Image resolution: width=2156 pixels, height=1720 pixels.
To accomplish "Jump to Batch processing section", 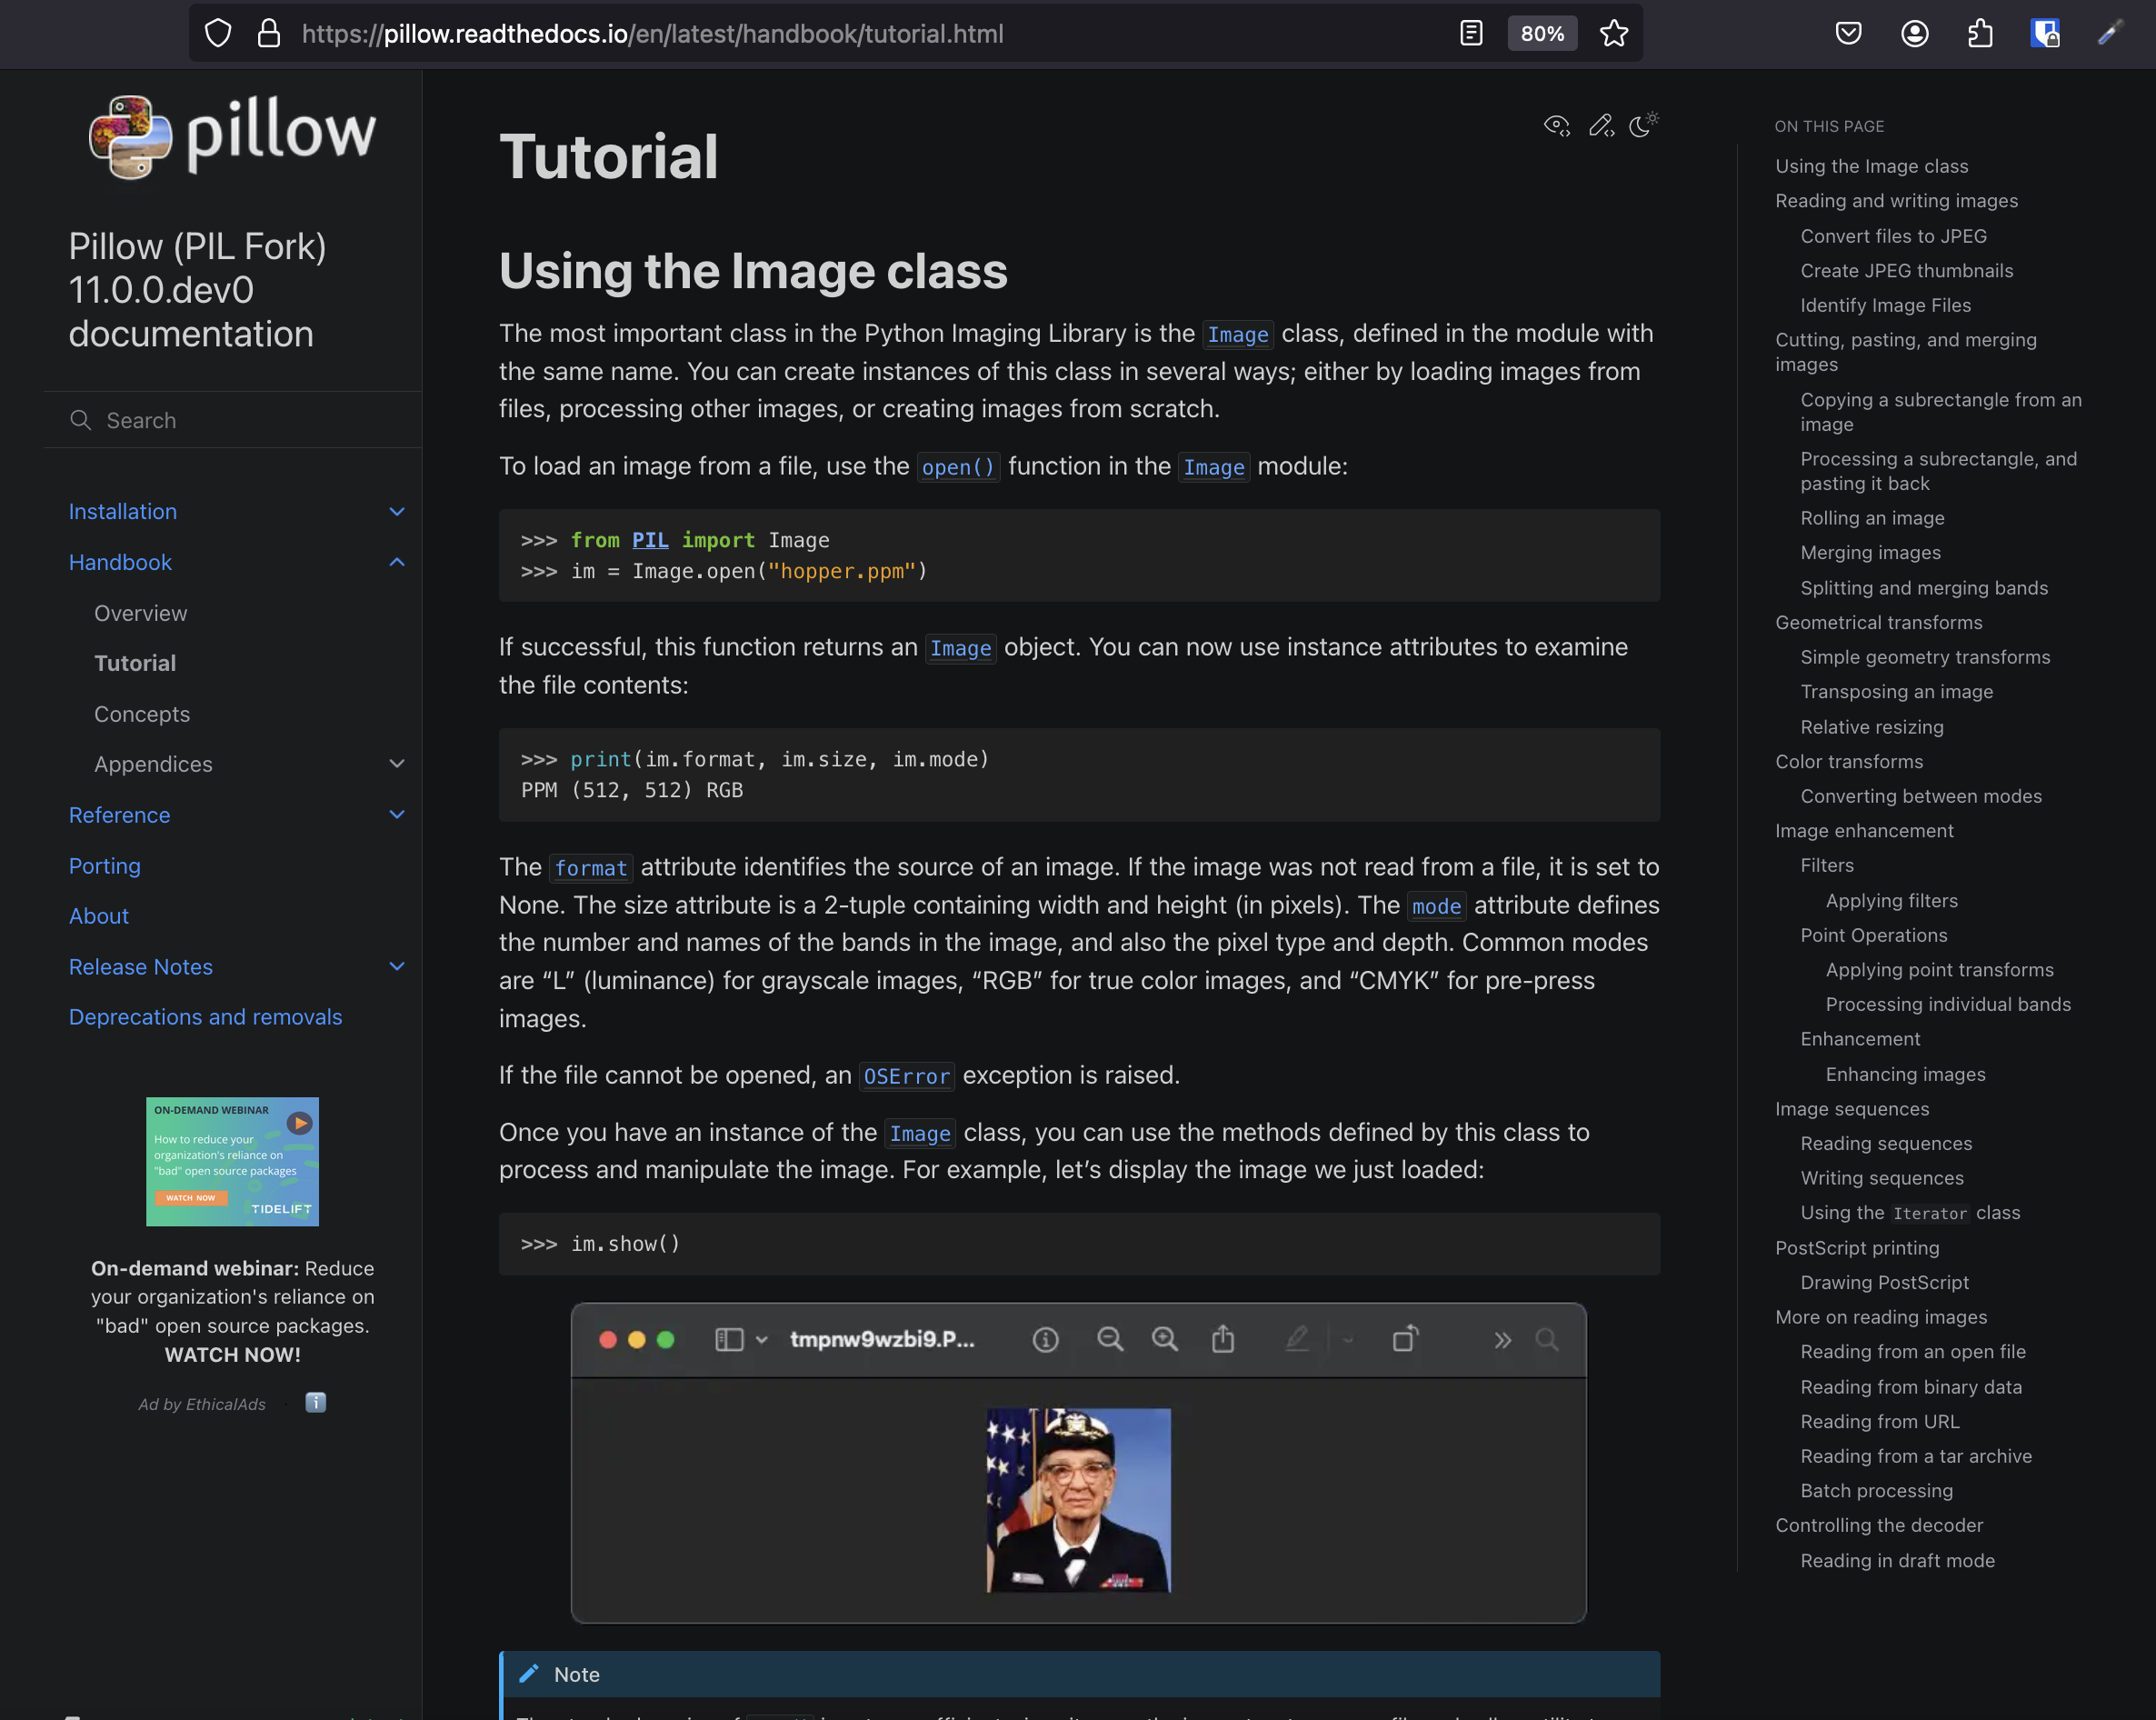I will tap(1876, 1491).
